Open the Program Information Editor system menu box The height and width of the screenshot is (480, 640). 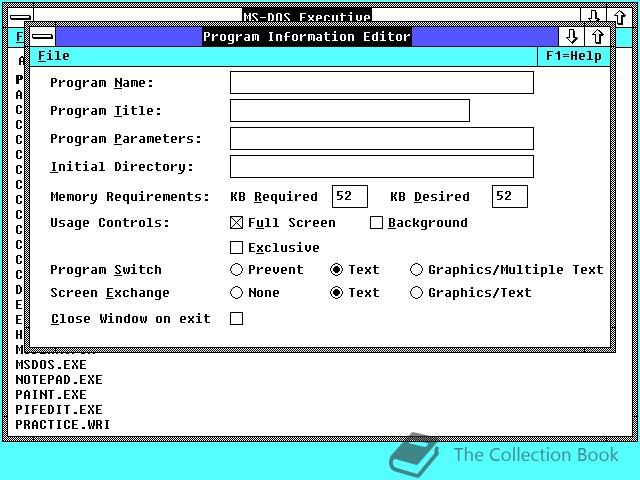(42, 37)
